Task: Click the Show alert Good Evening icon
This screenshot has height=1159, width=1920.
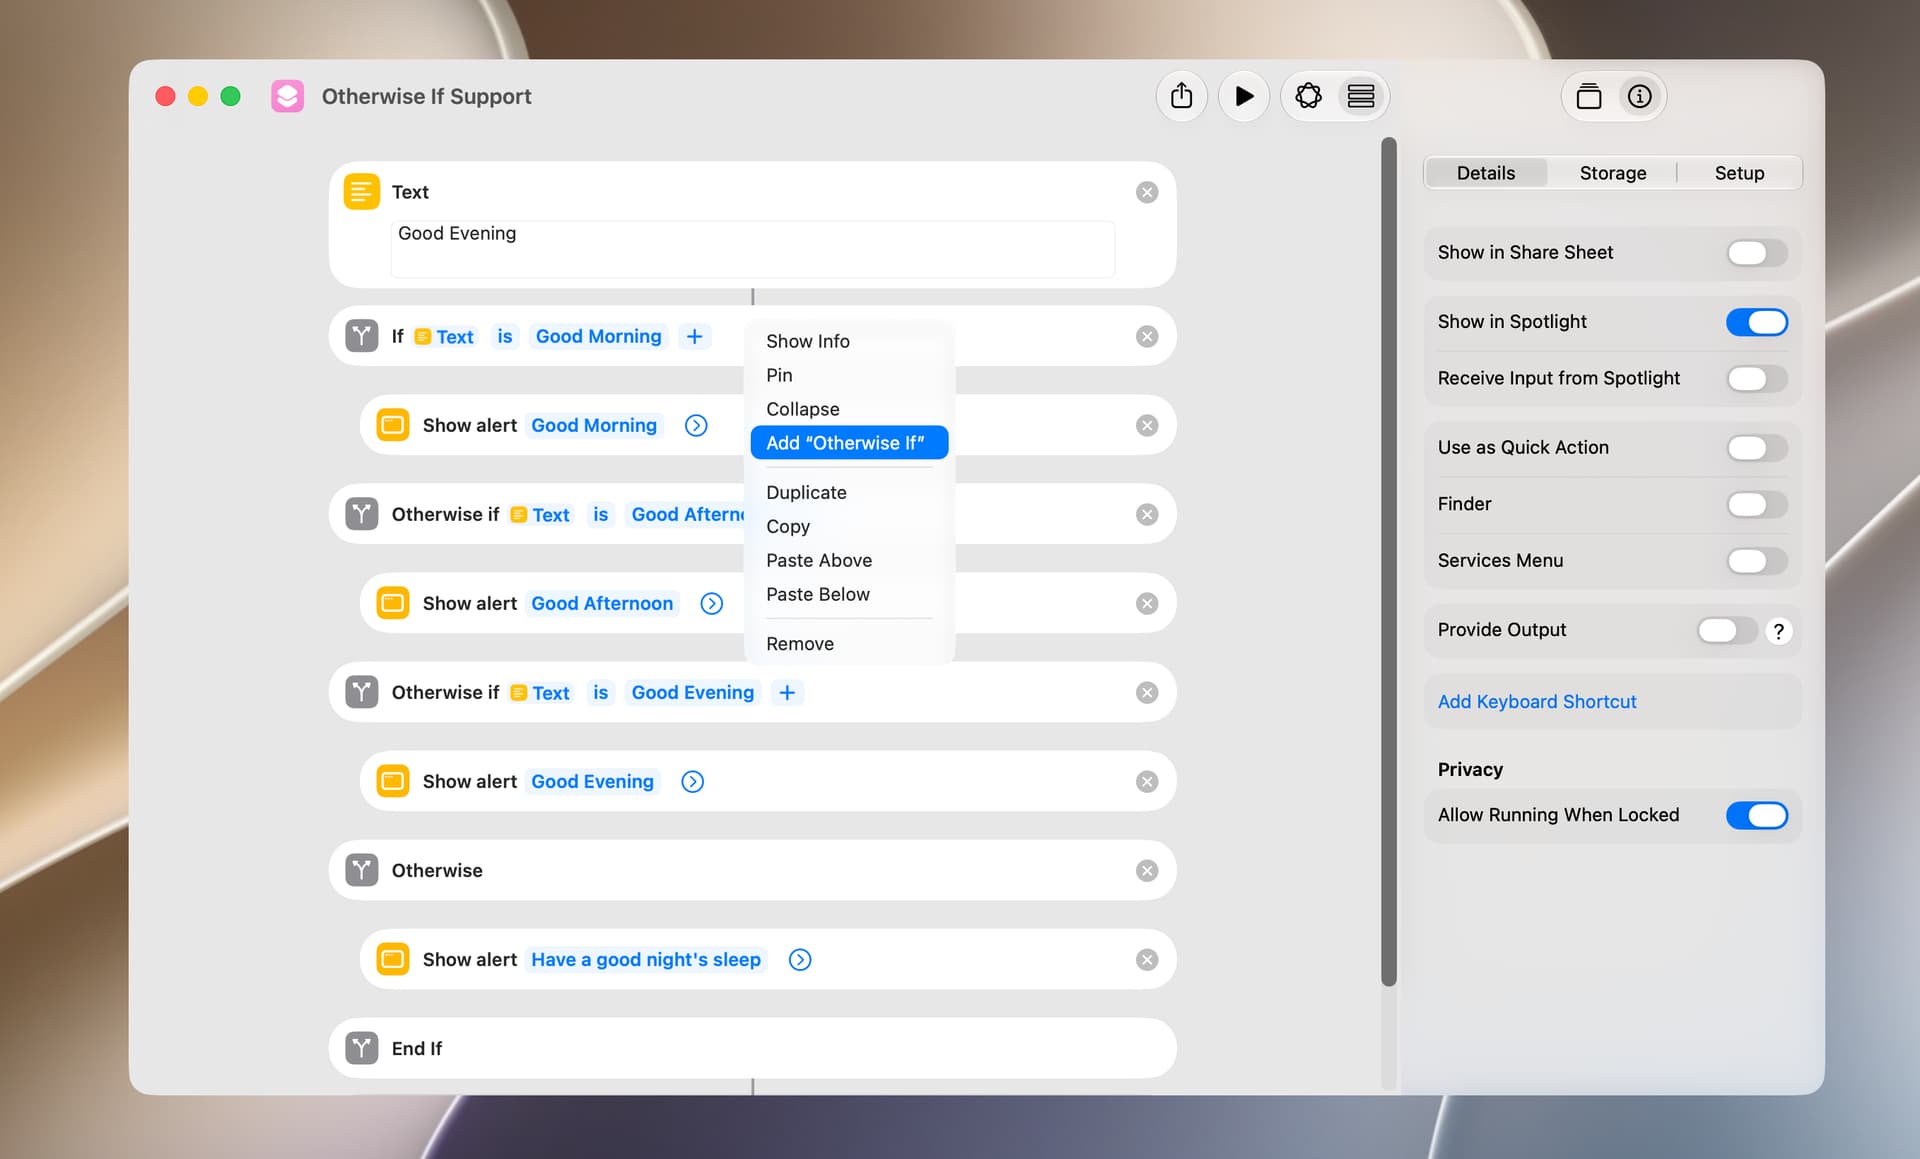Action: (x=392, y=781)
